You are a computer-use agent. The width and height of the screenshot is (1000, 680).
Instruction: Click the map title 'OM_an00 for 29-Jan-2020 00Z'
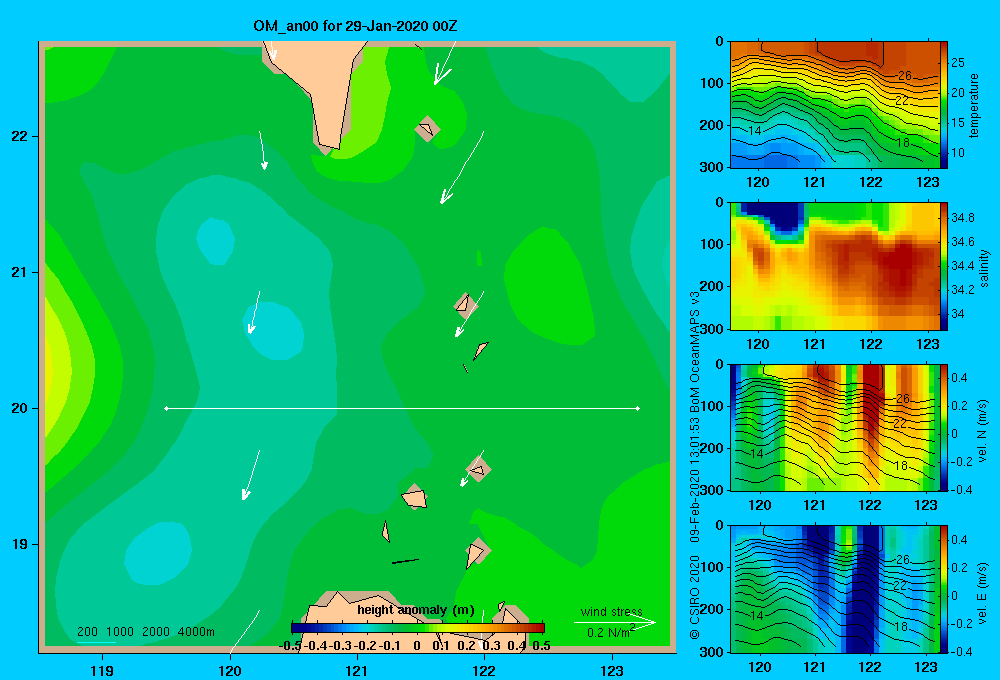pos(355,26)
